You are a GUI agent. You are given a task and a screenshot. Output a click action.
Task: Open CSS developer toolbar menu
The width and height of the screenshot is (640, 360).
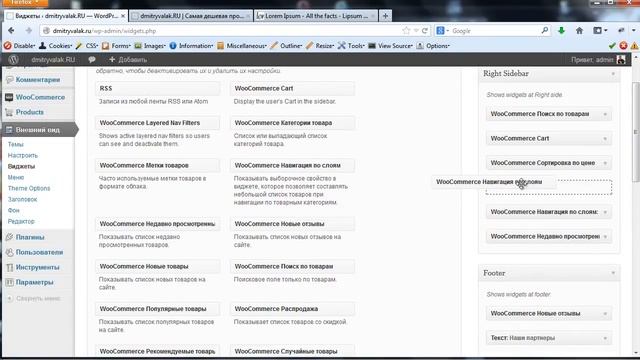click(87, 46)
